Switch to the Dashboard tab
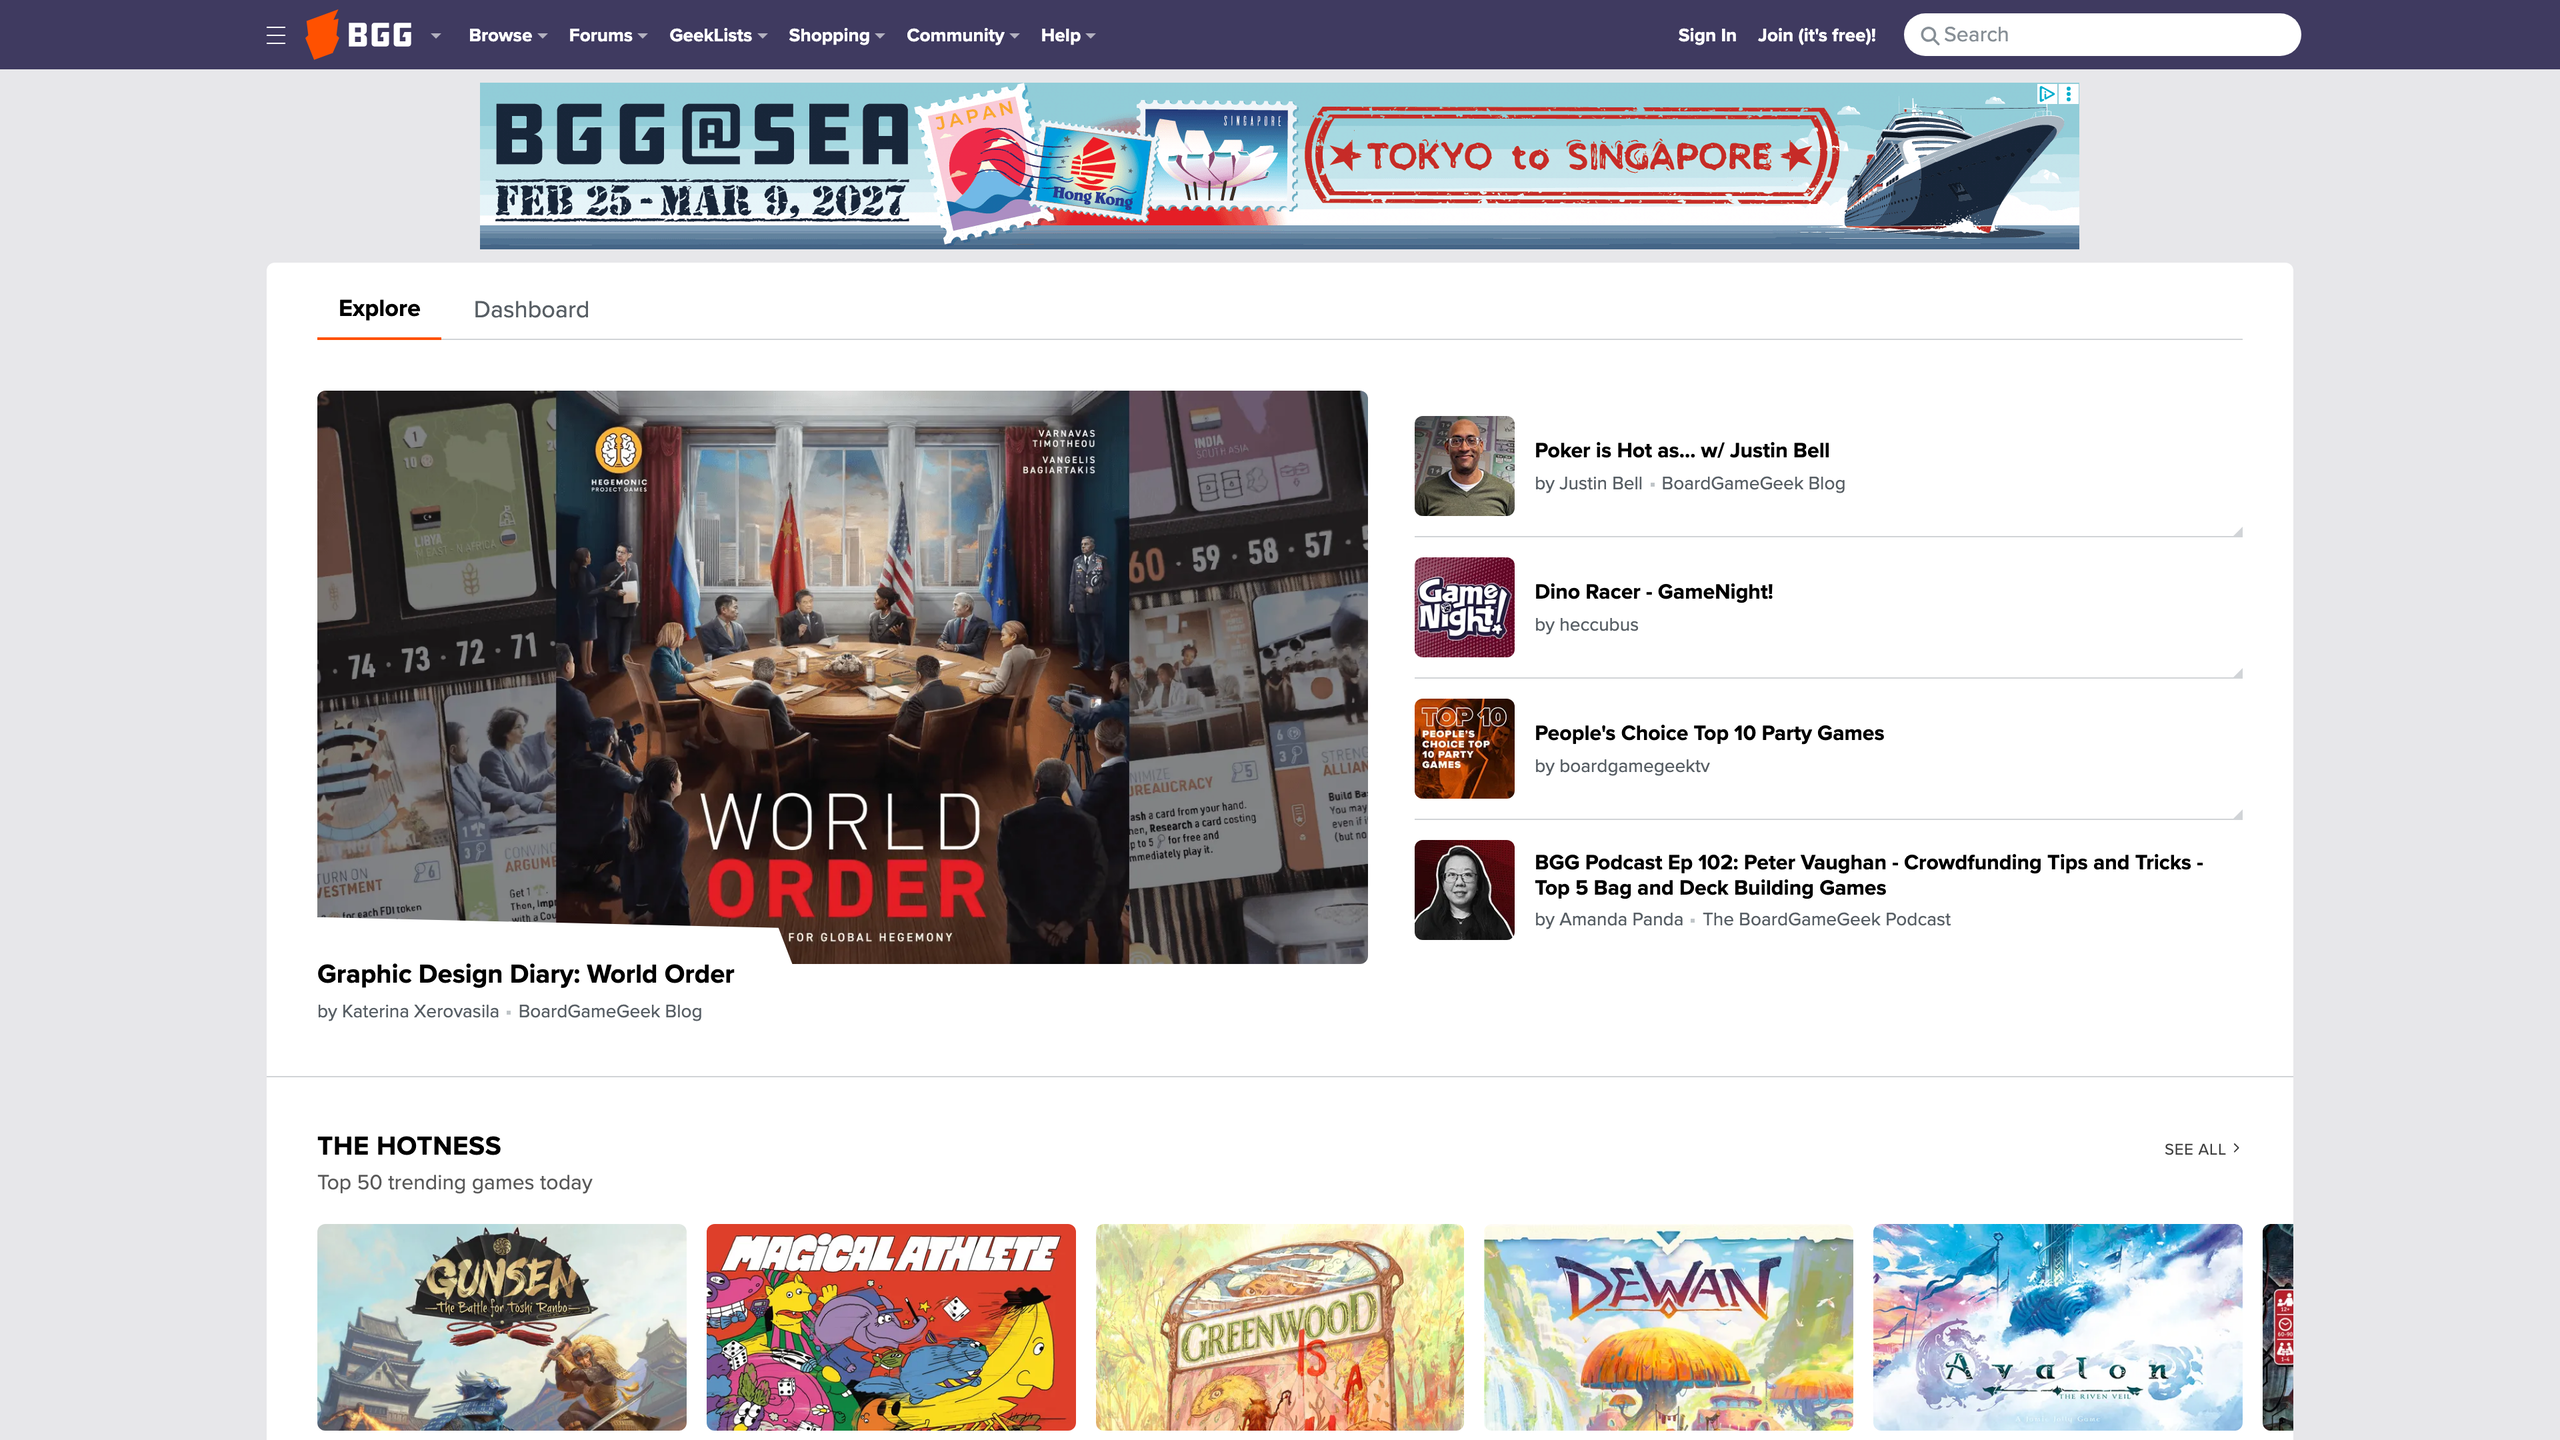Screen dimensions: 2560x1440 (531, 310)
